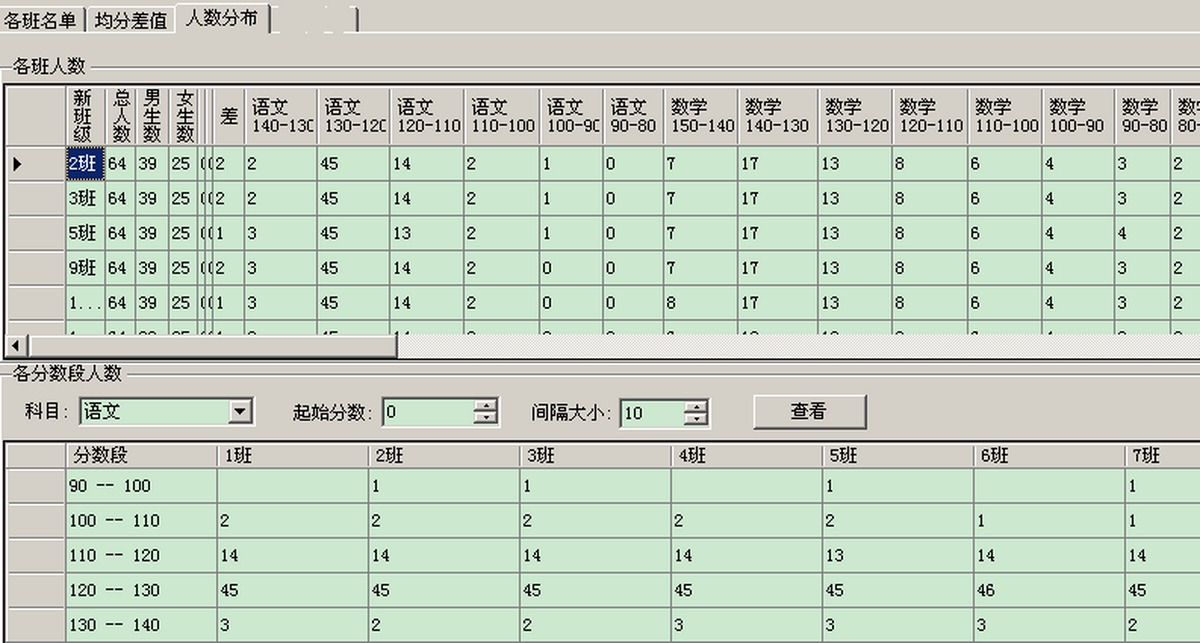Click the 语文 130-120 column header
The width and height of the screenshot is (1200, 643).
pyautogui.click(x=354, y=116)
